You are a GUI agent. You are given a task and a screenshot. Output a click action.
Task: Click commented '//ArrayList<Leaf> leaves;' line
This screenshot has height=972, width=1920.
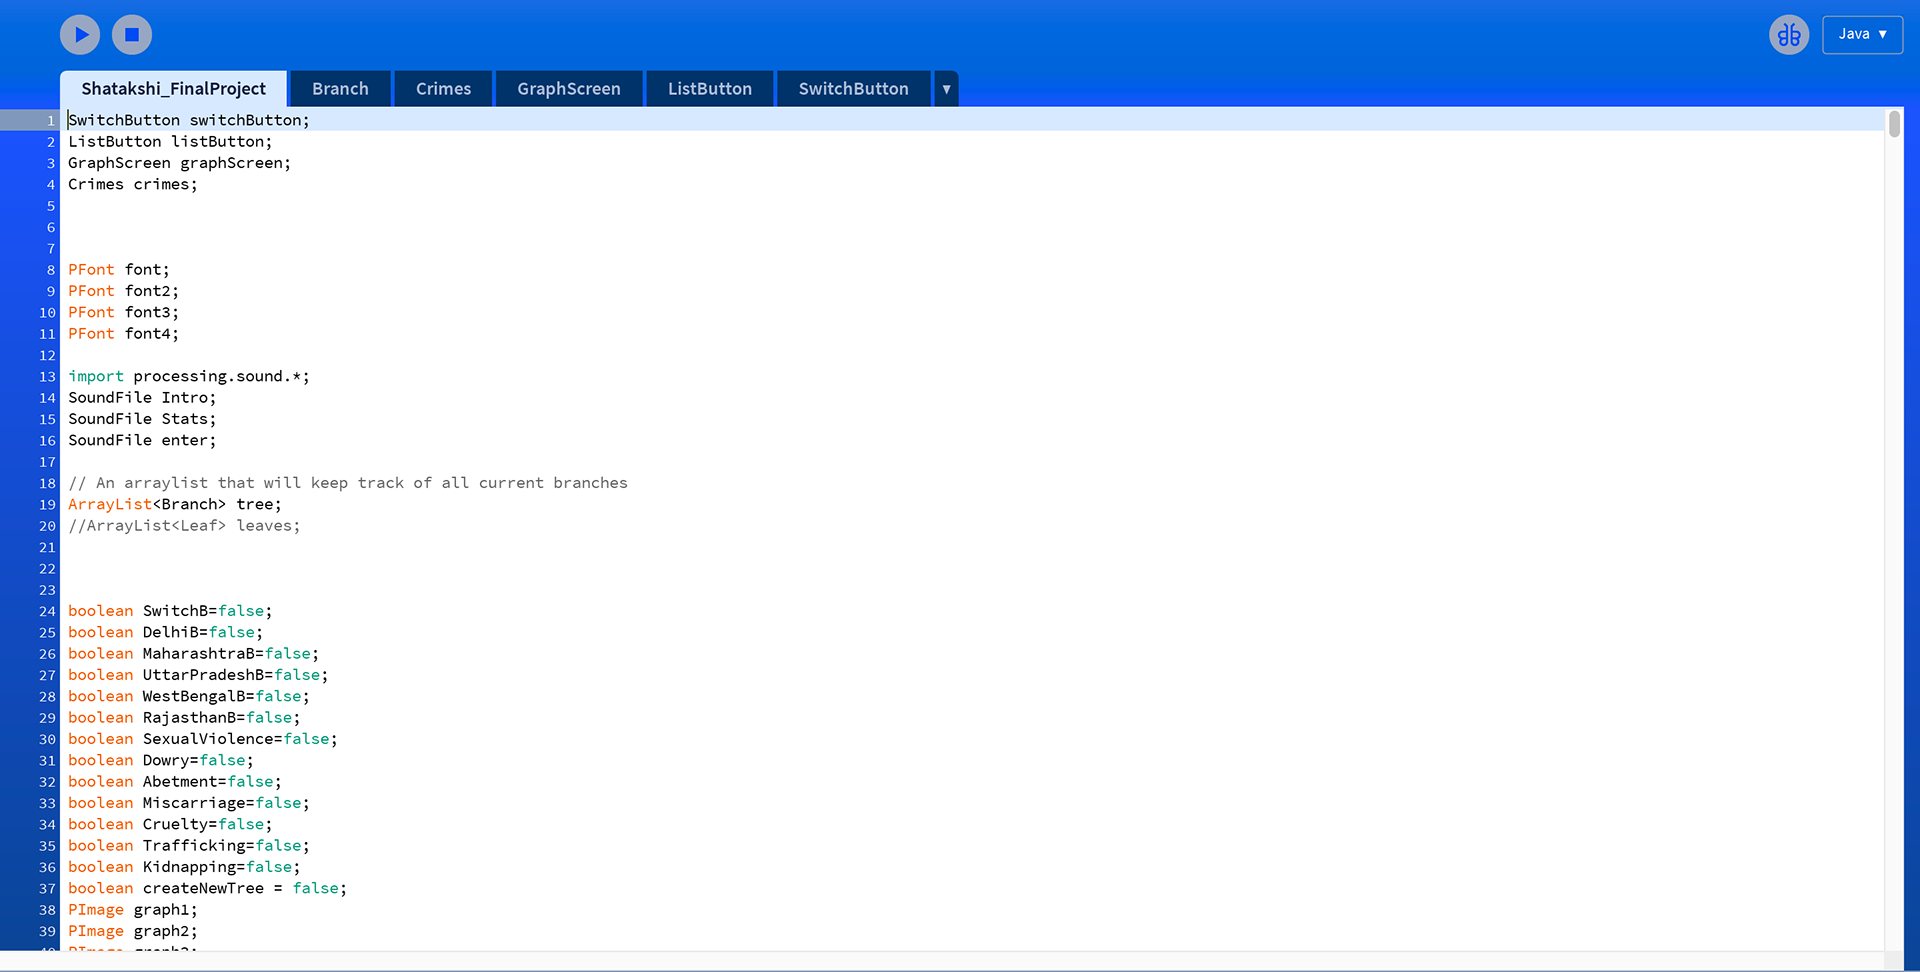184,526
